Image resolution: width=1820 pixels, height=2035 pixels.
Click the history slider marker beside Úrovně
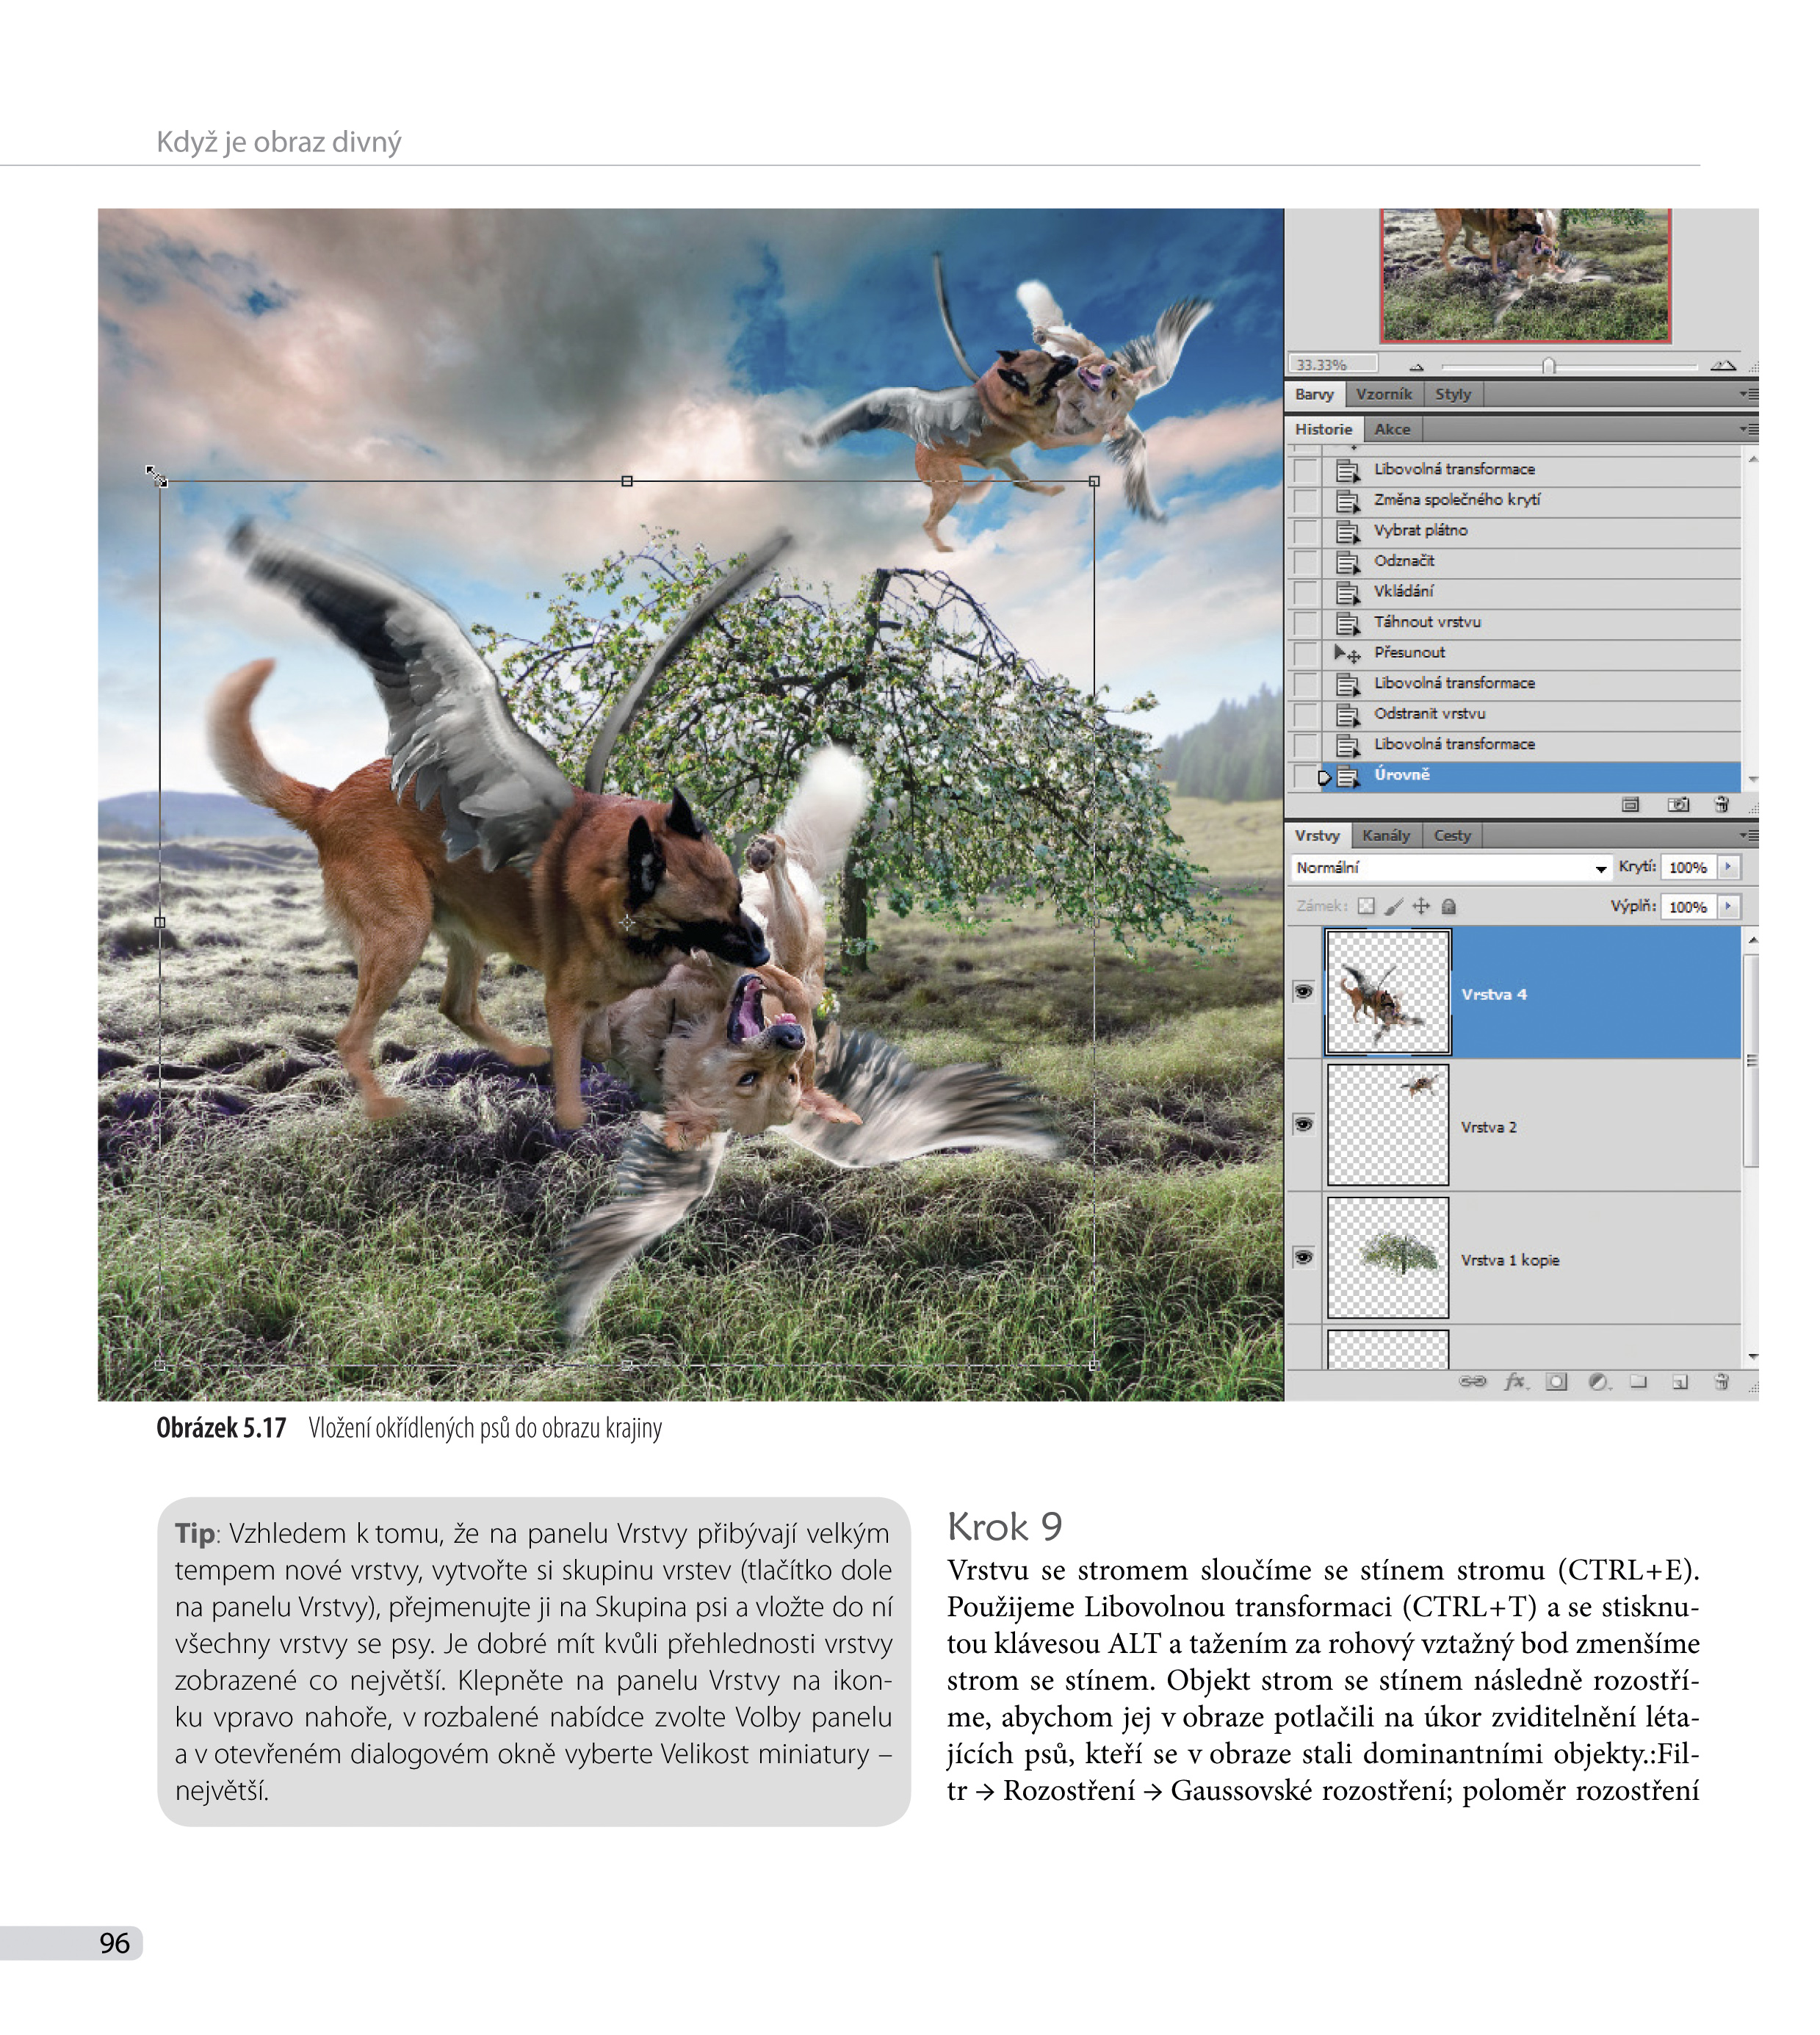pos(1324,777)
